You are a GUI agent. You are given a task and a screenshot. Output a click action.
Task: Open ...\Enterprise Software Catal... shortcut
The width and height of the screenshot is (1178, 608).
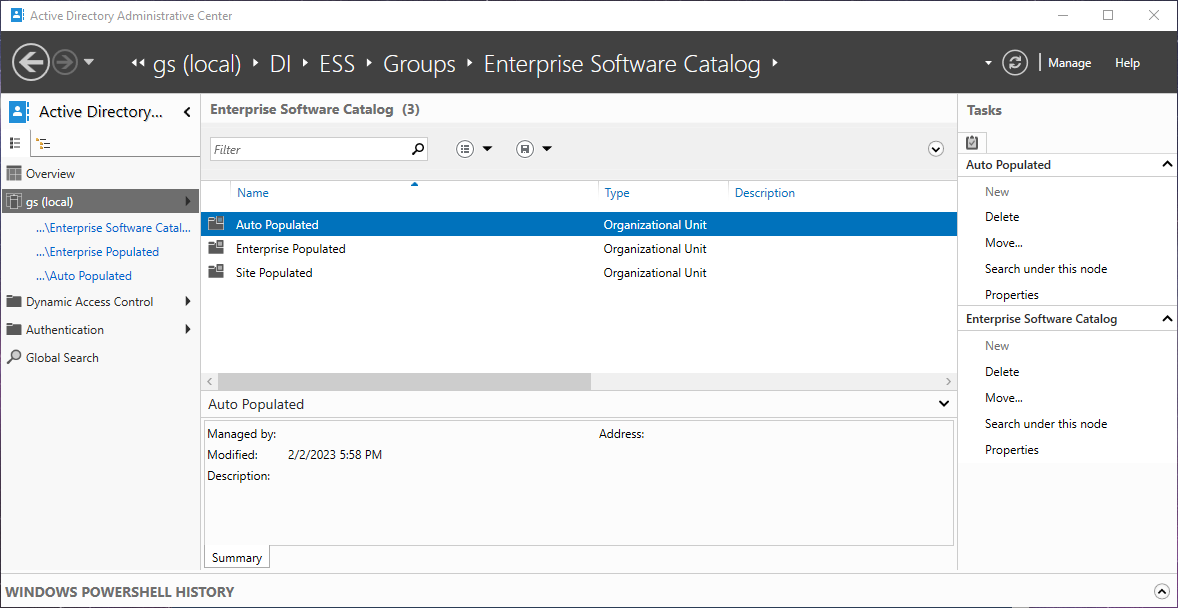pos(113,228)
